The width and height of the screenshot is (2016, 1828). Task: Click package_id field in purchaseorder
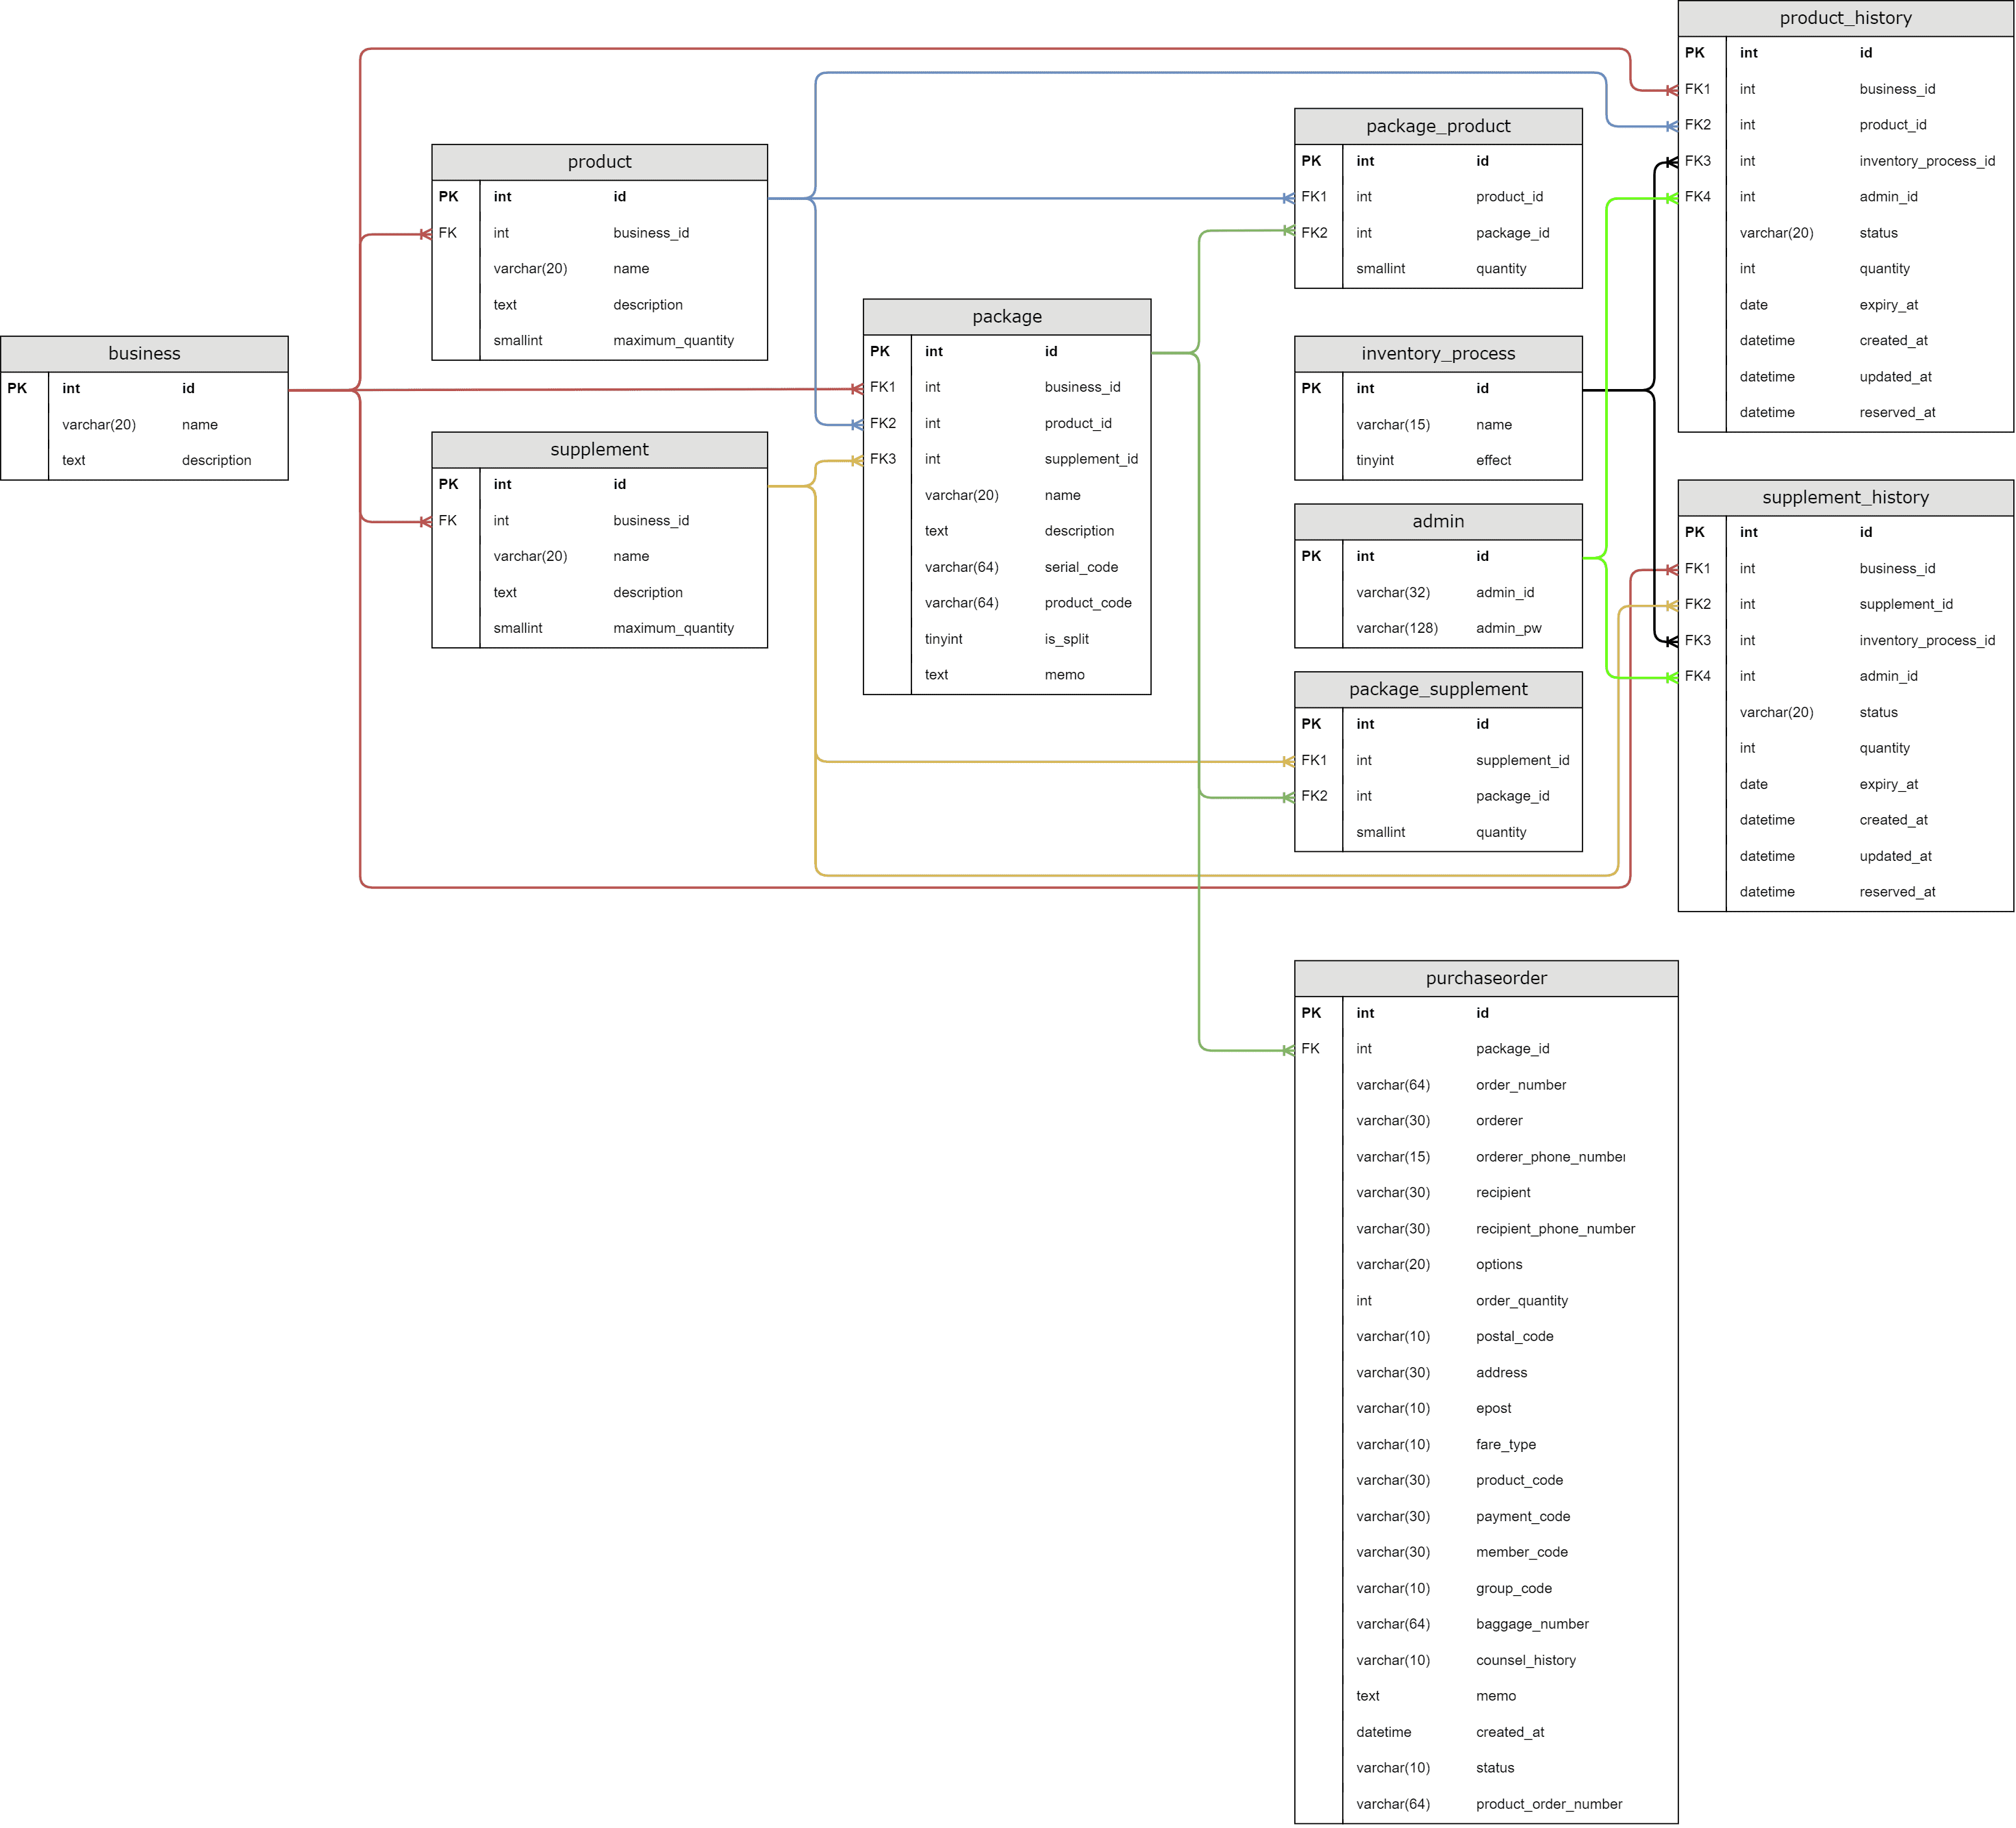[1512, 1049]
